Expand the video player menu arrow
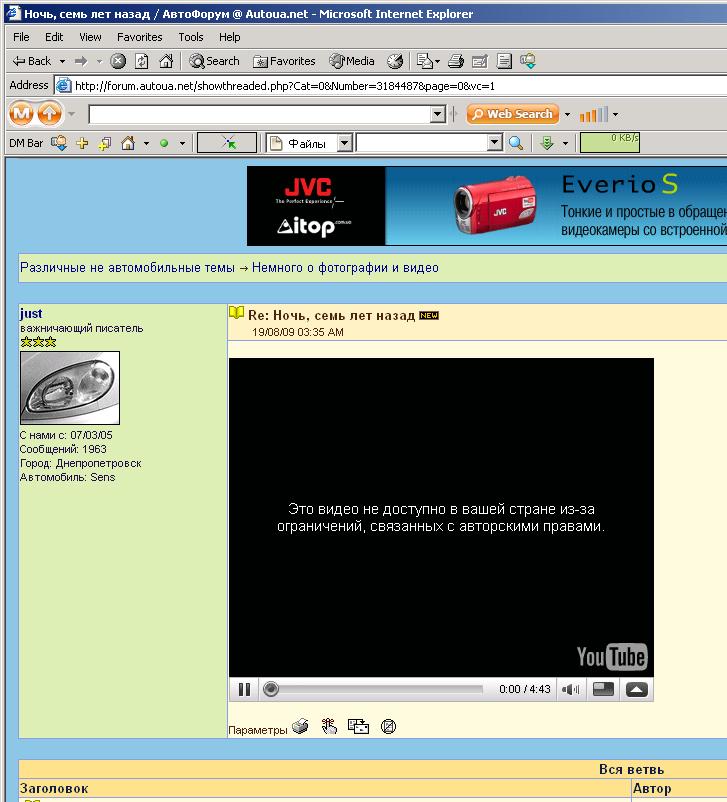727x802 pixels. click(x=636, y=689)
